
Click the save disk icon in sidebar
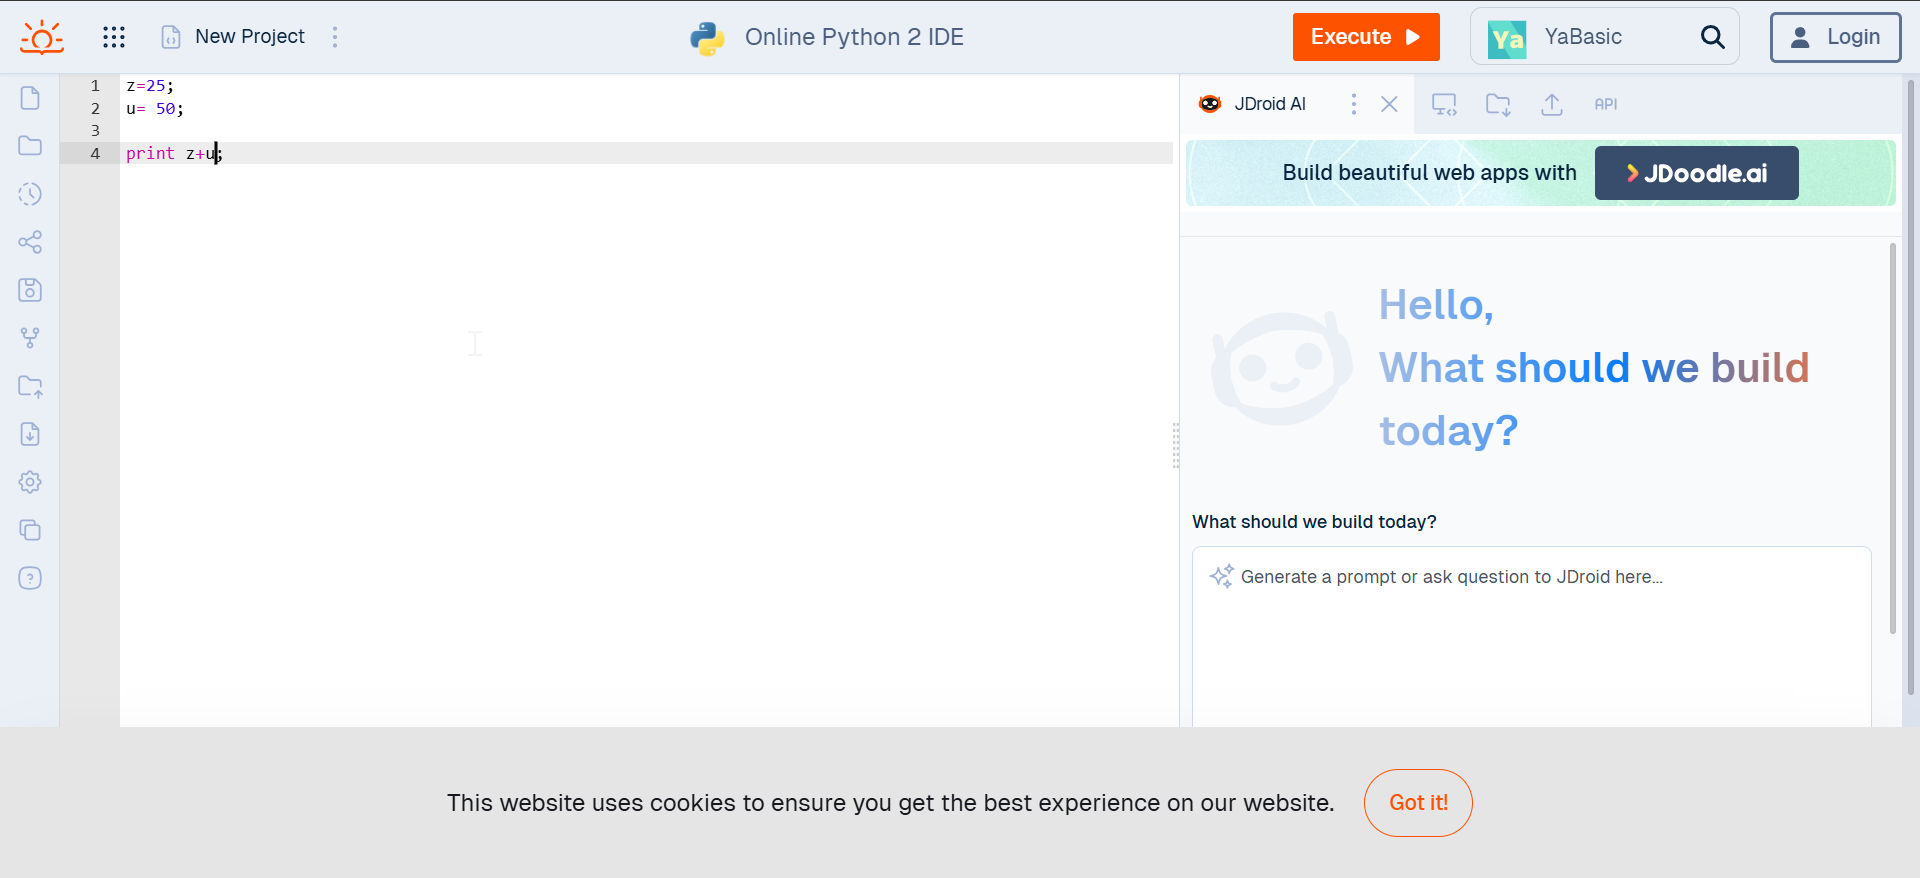point(30,290)
